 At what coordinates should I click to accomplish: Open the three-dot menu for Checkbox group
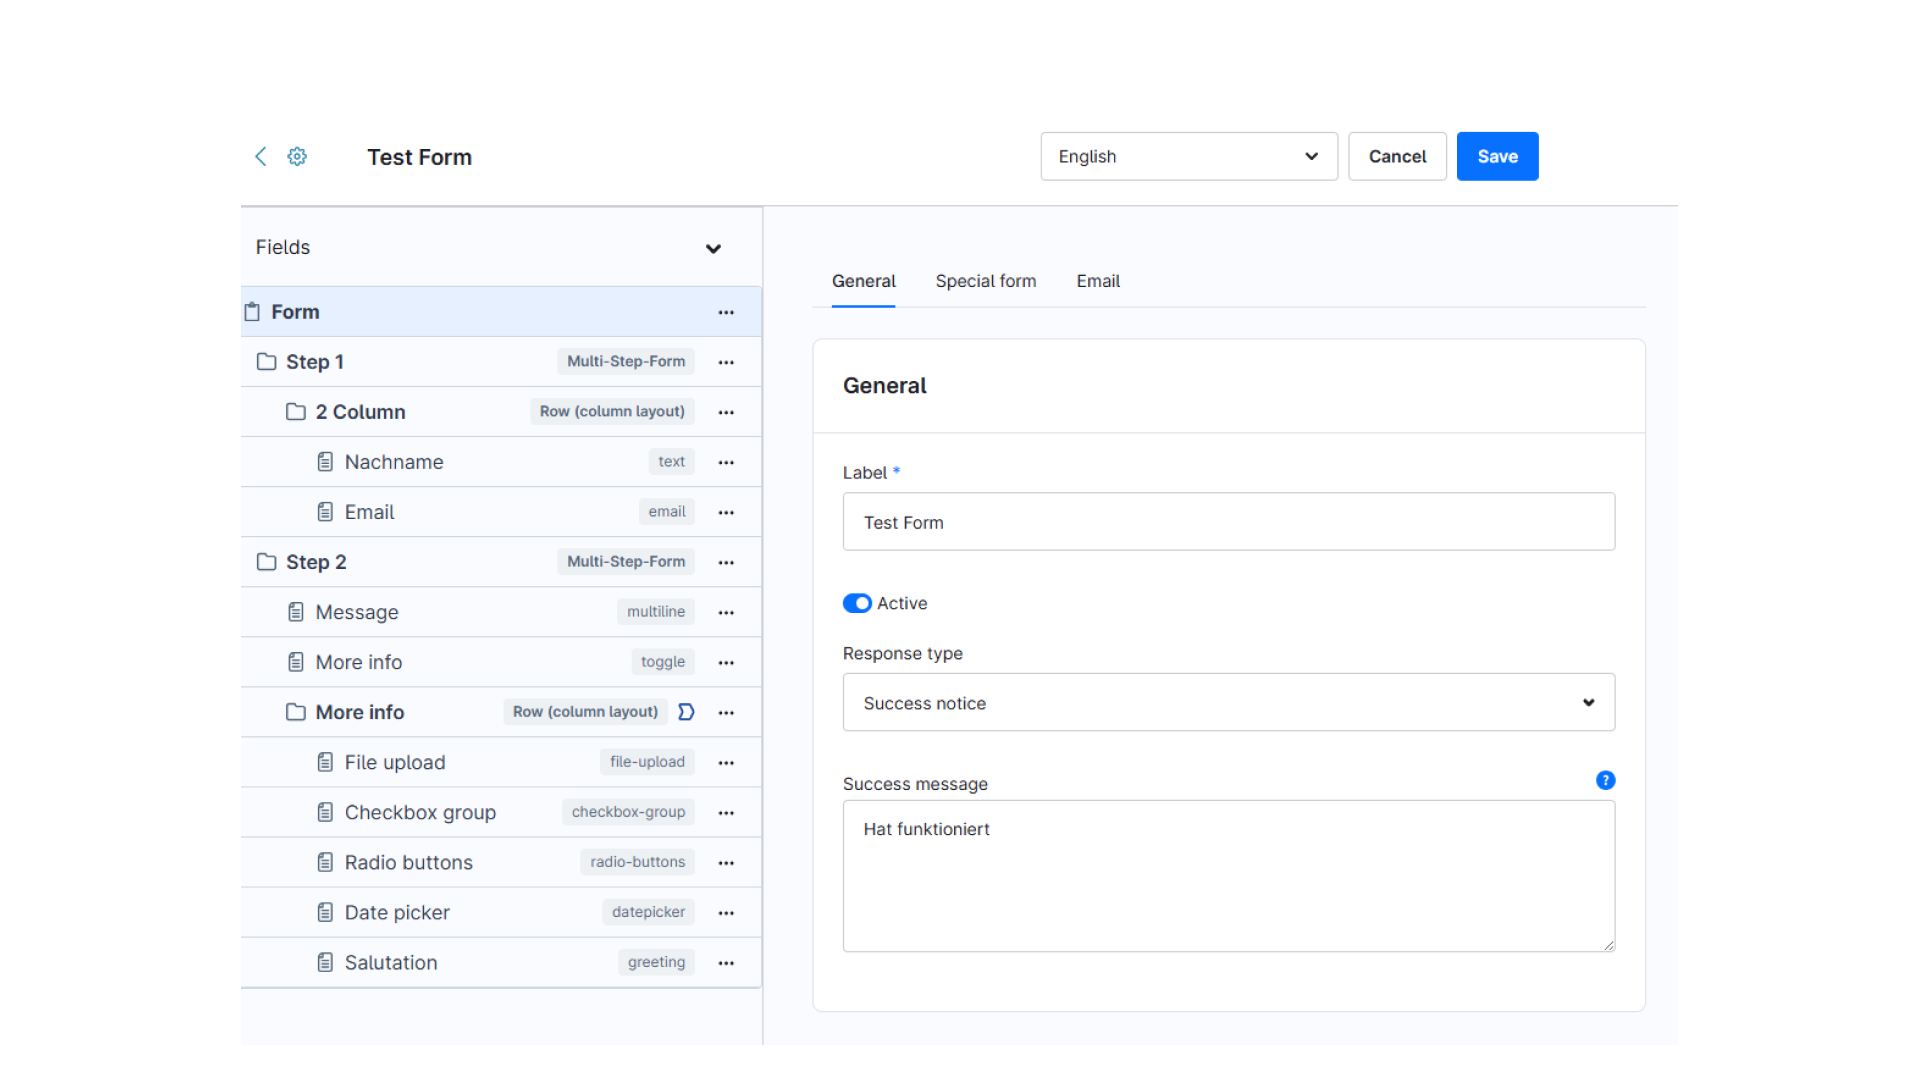(x=726, y=813)
